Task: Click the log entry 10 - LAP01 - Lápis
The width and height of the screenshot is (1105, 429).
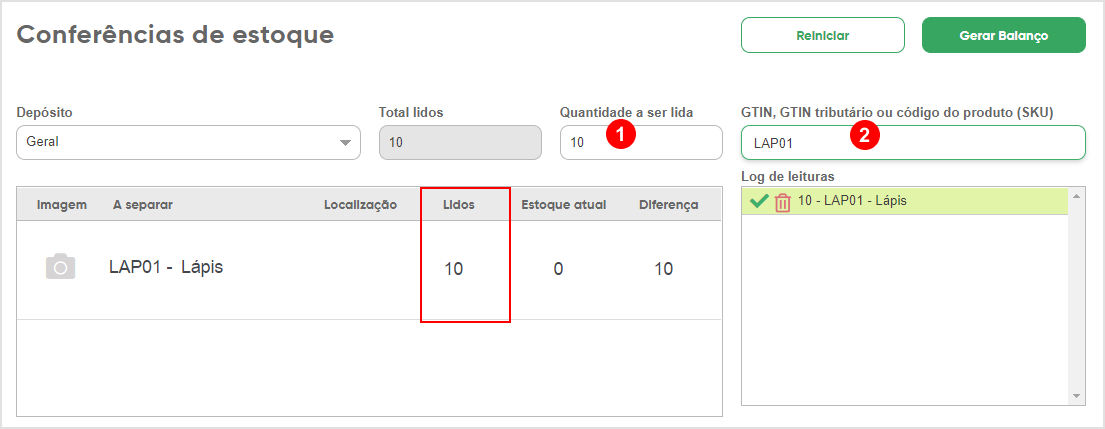Action: (x=852, y=200)
